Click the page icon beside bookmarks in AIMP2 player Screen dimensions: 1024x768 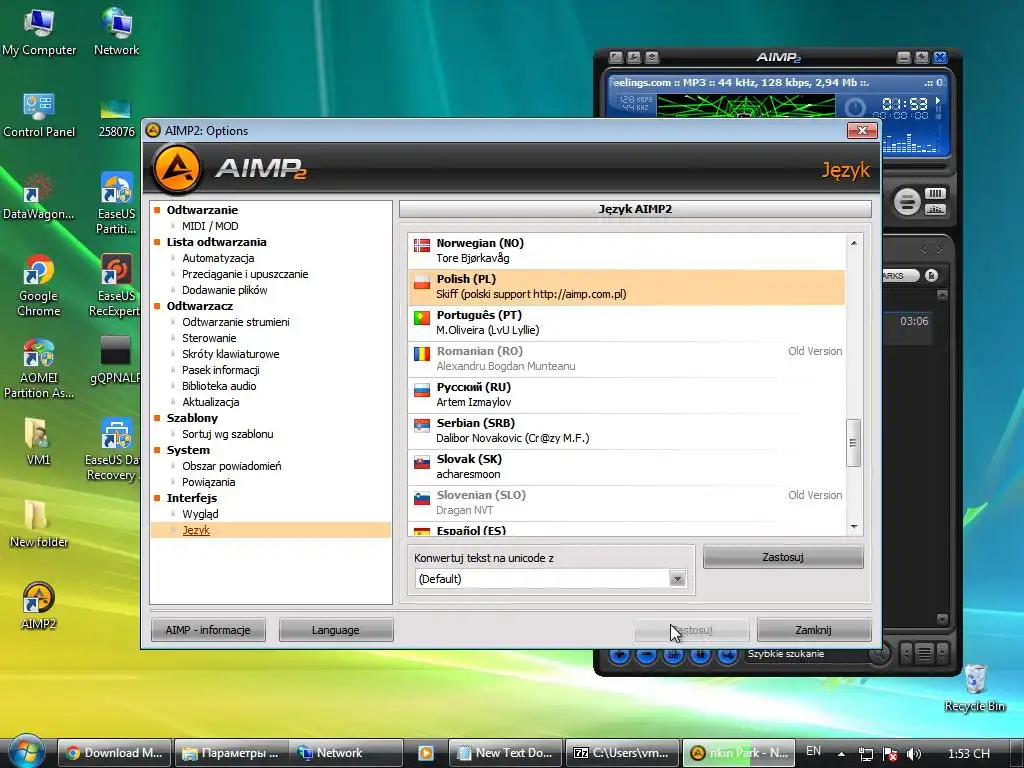coord(932,276)
